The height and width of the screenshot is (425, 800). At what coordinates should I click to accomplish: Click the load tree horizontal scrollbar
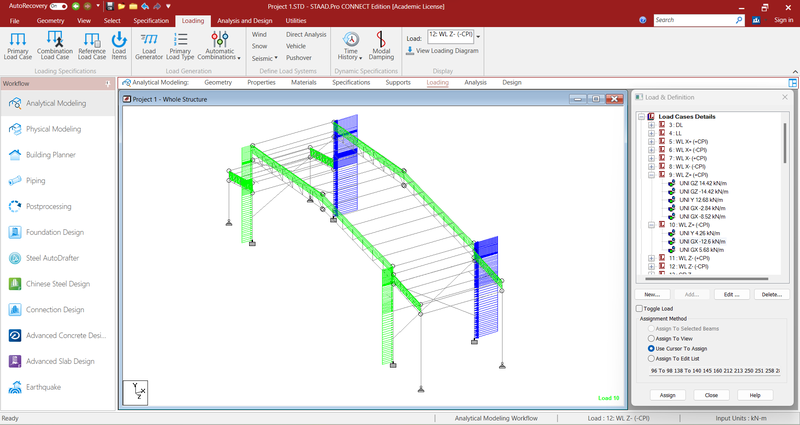(707, 279)
